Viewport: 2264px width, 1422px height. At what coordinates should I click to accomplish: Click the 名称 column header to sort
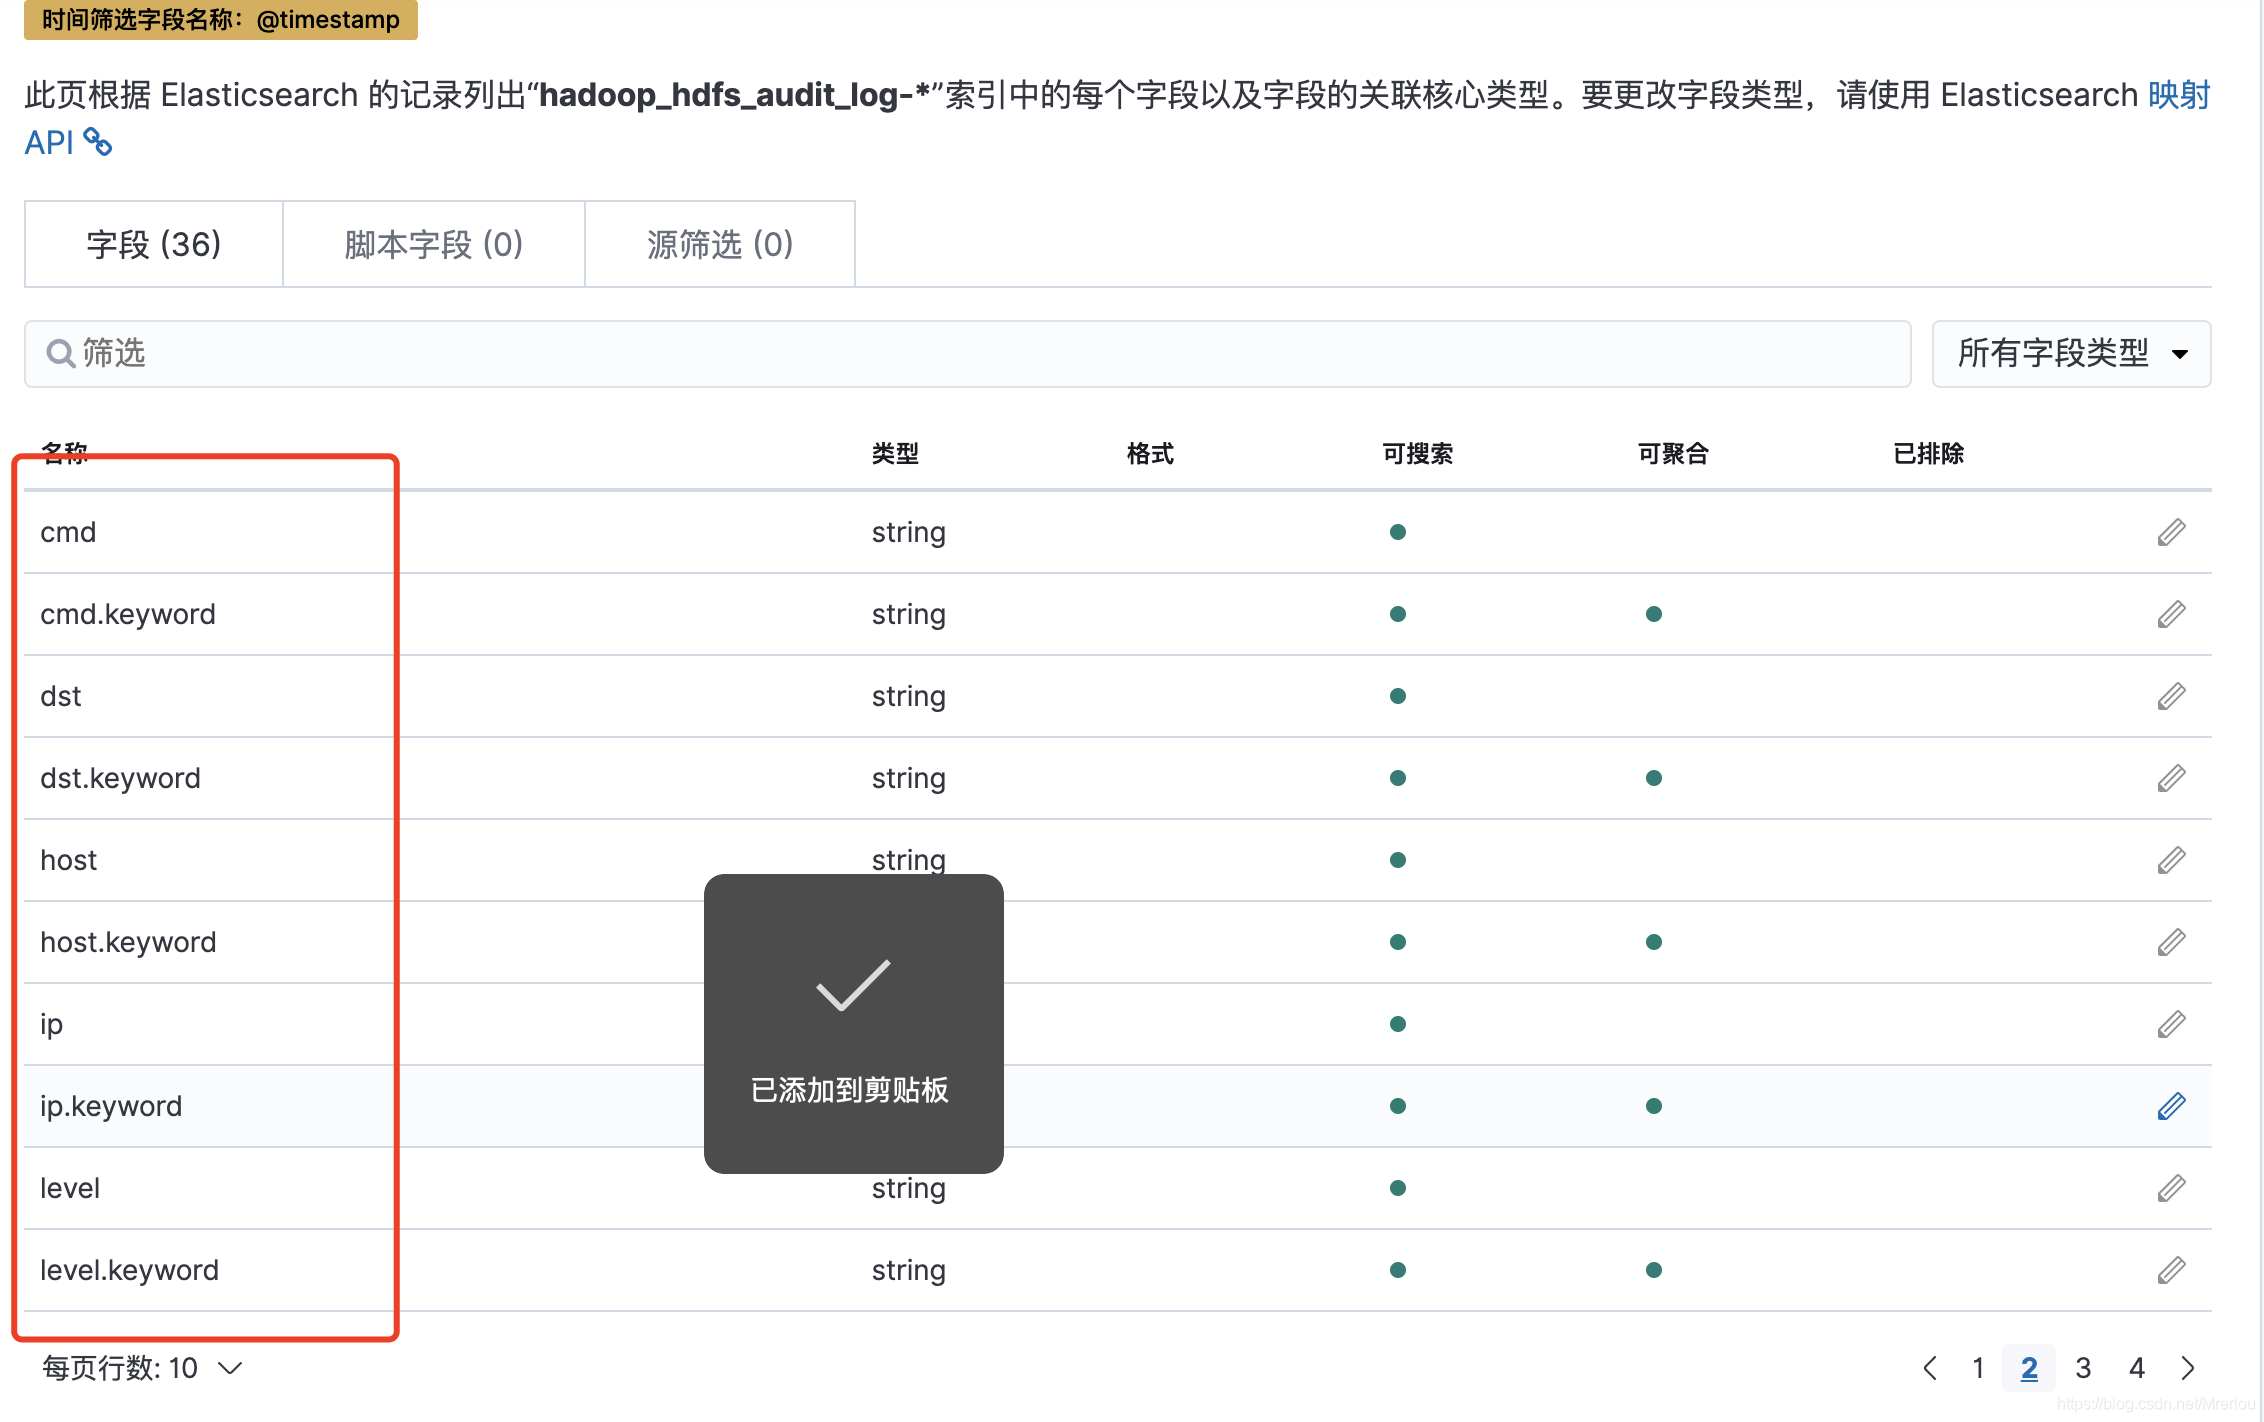coord(64,453)
